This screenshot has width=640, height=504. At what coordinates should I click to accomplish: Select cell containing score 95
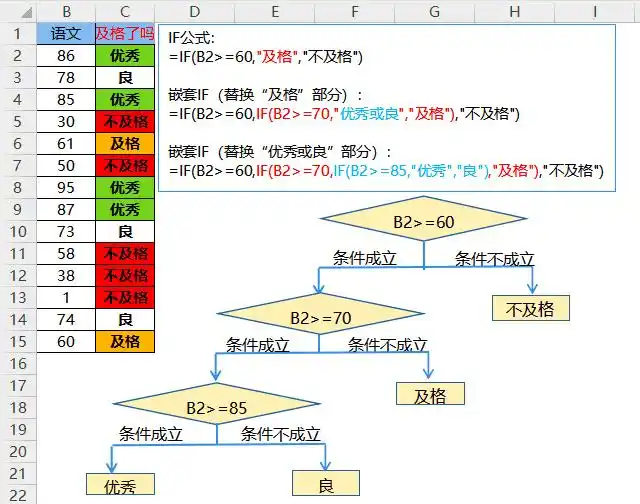66,188
